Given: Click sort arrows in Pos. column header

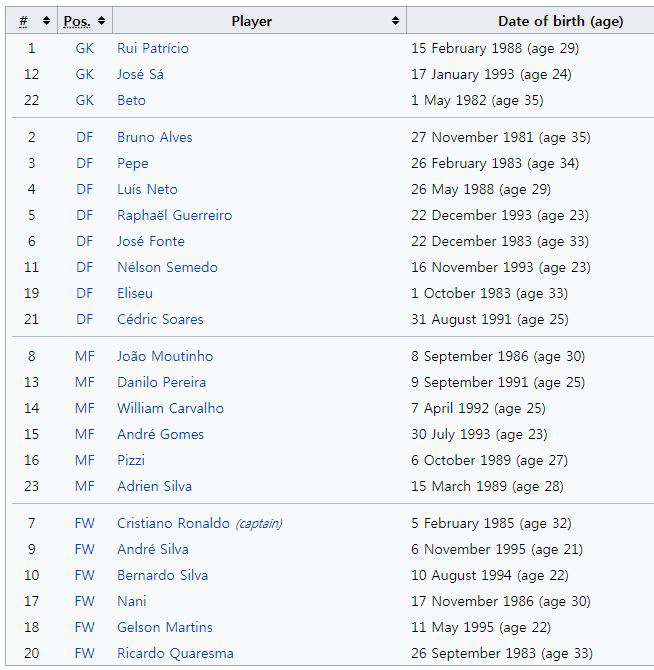Looking at the screenshot, I should (102, 20).
